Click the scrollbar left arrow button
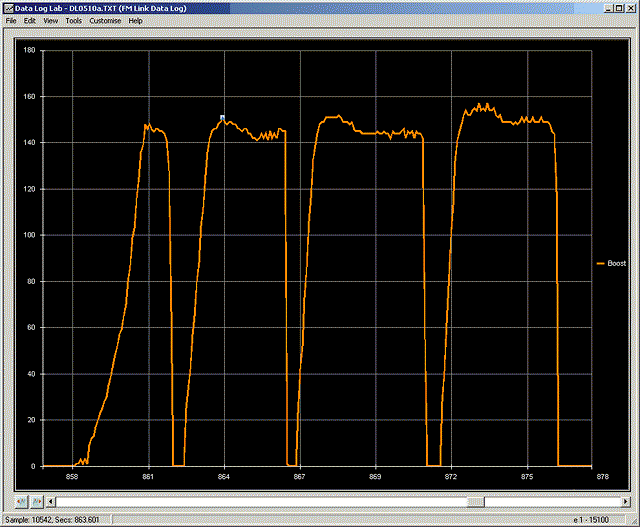This screenshot has width=640, height=527. [x=51, y=502]
